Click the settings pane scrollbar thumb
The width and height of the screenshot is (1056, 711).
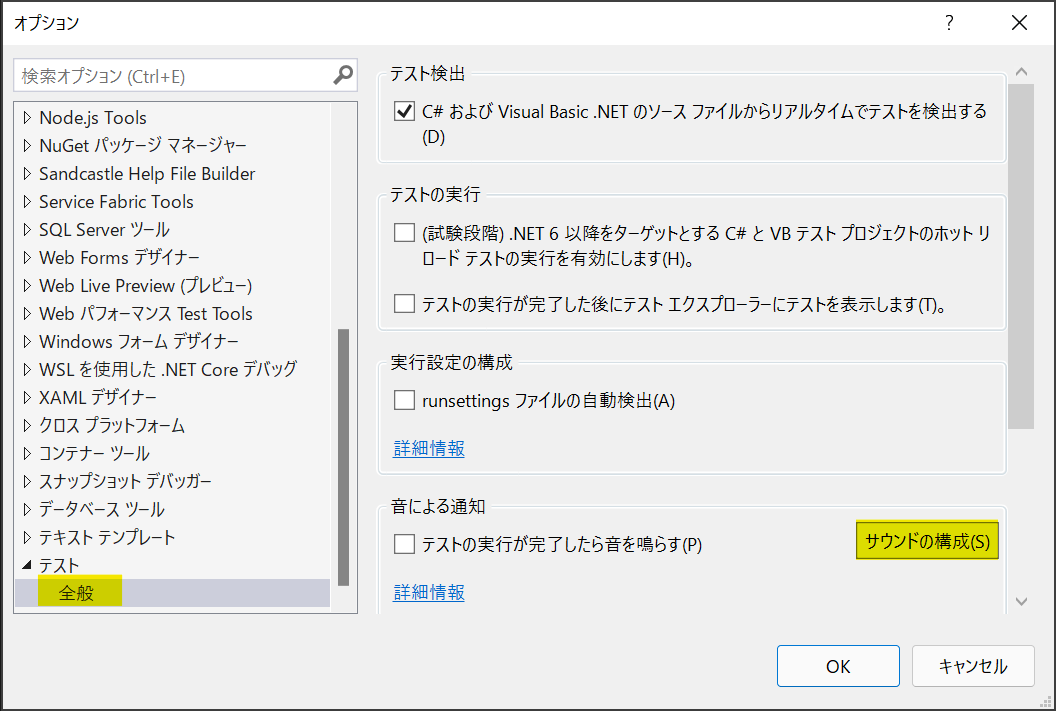1021,256
